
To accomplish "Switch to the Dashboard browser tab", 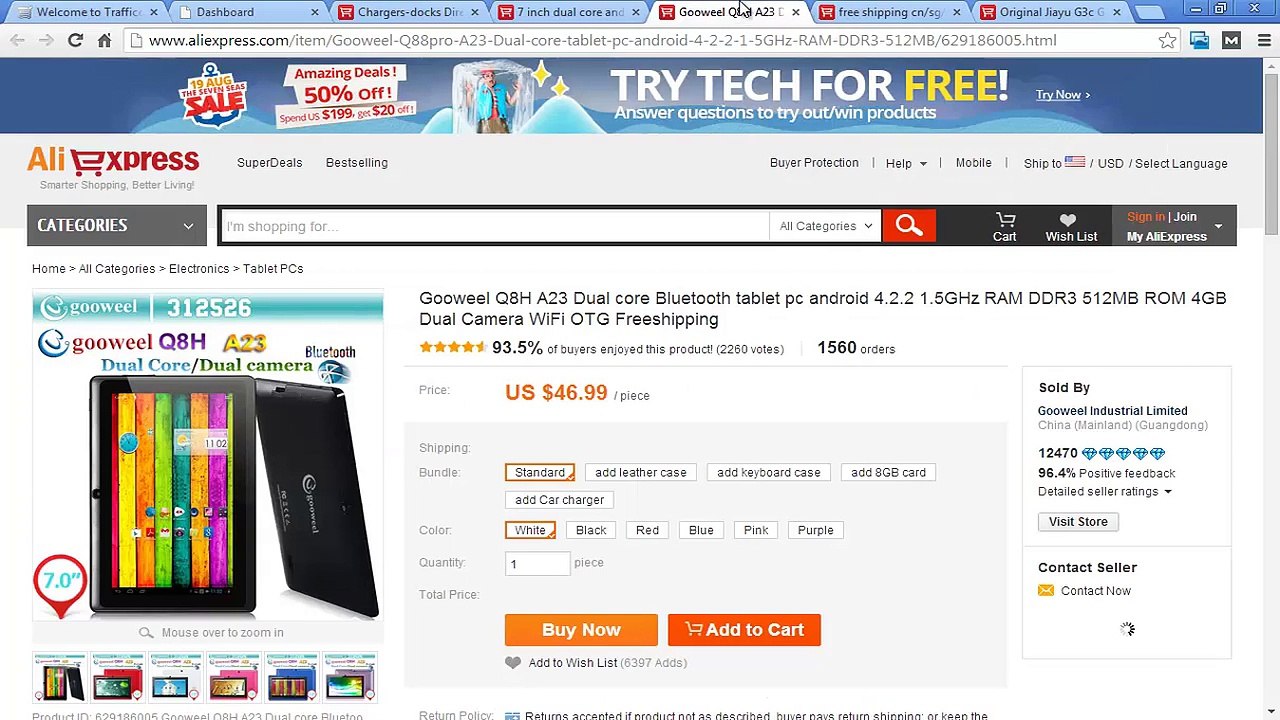I will click(245, 12).
